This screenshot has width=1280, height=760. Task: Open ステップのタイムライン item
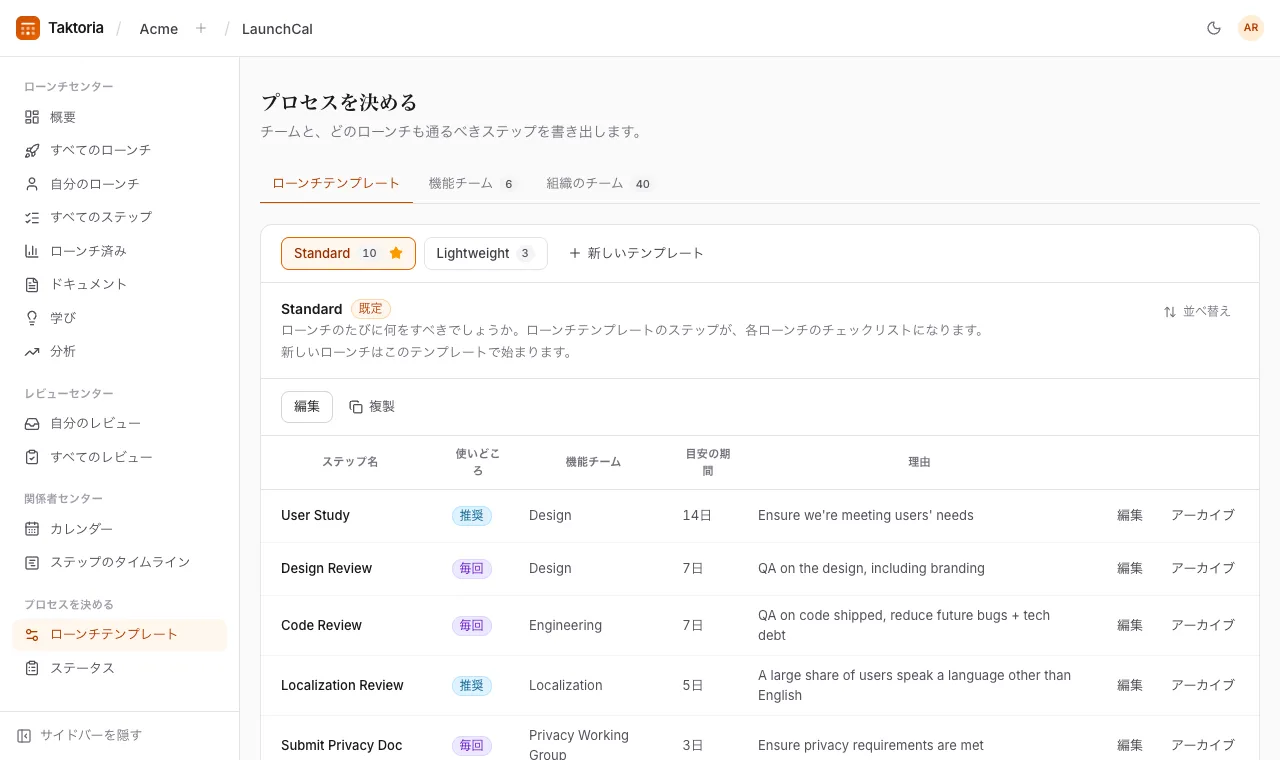[119, 562]
